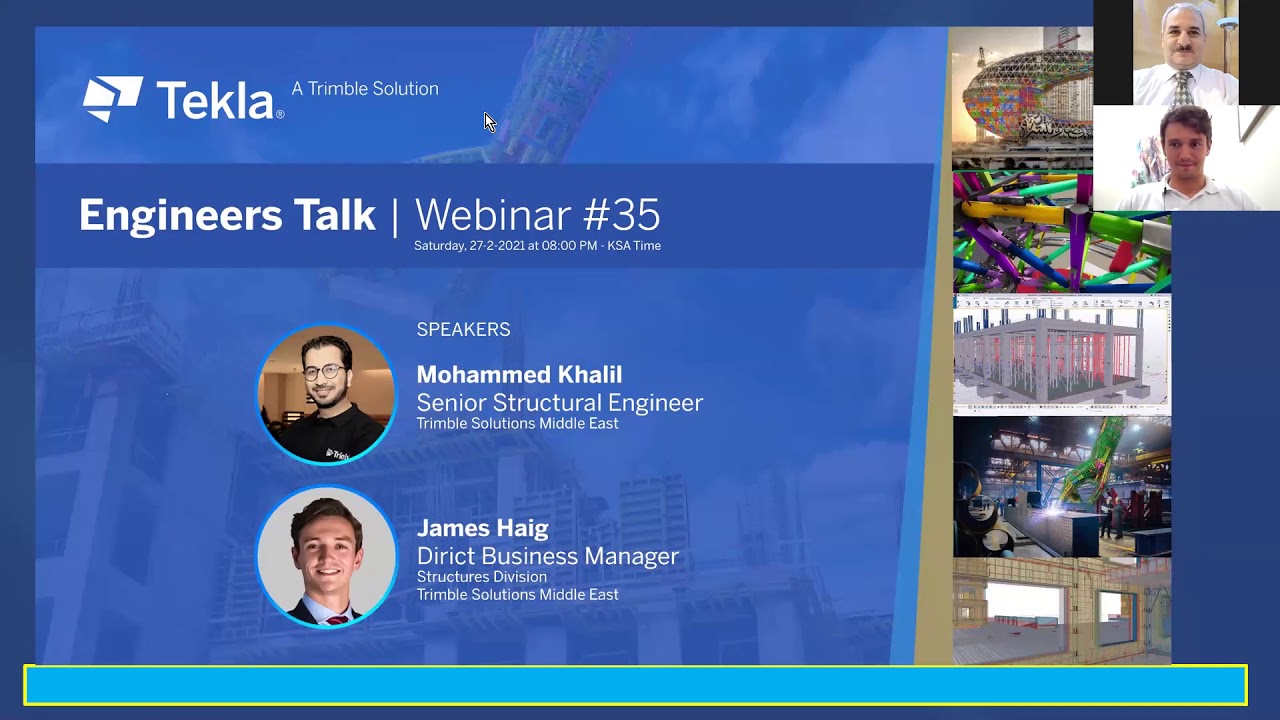
Task: Click the 'SPEAKERS' label
Action: pos(463,330)
